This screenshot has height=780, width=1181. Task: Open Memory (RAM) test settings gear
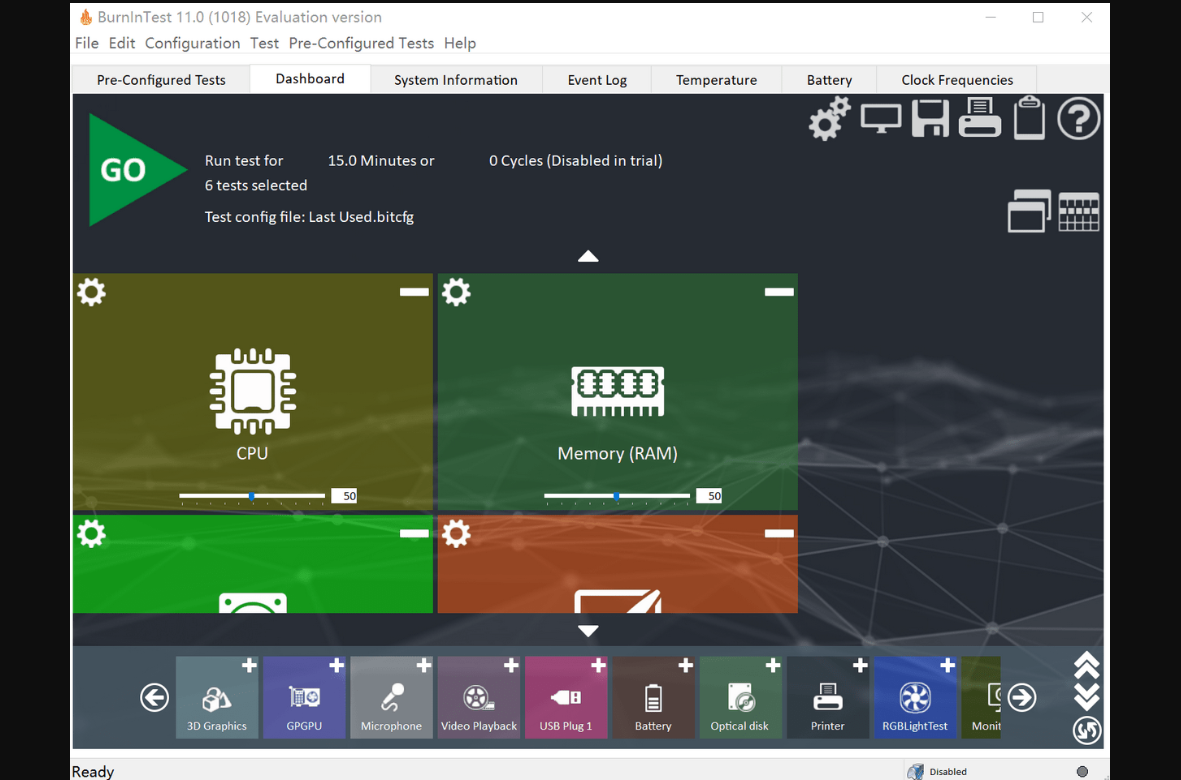(456, 291)
